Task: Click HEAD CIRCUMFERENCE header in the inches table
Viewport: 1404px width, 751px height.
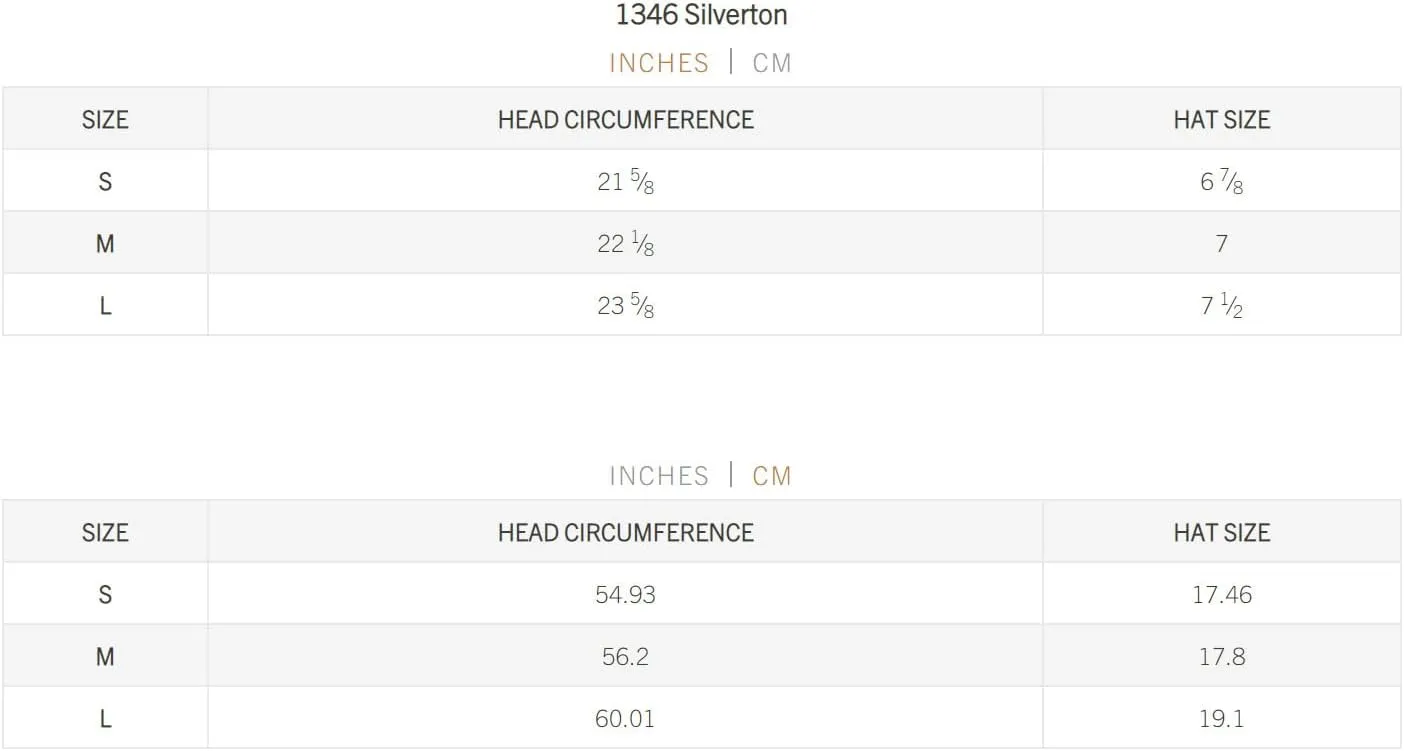Action: tap(625, 119)
